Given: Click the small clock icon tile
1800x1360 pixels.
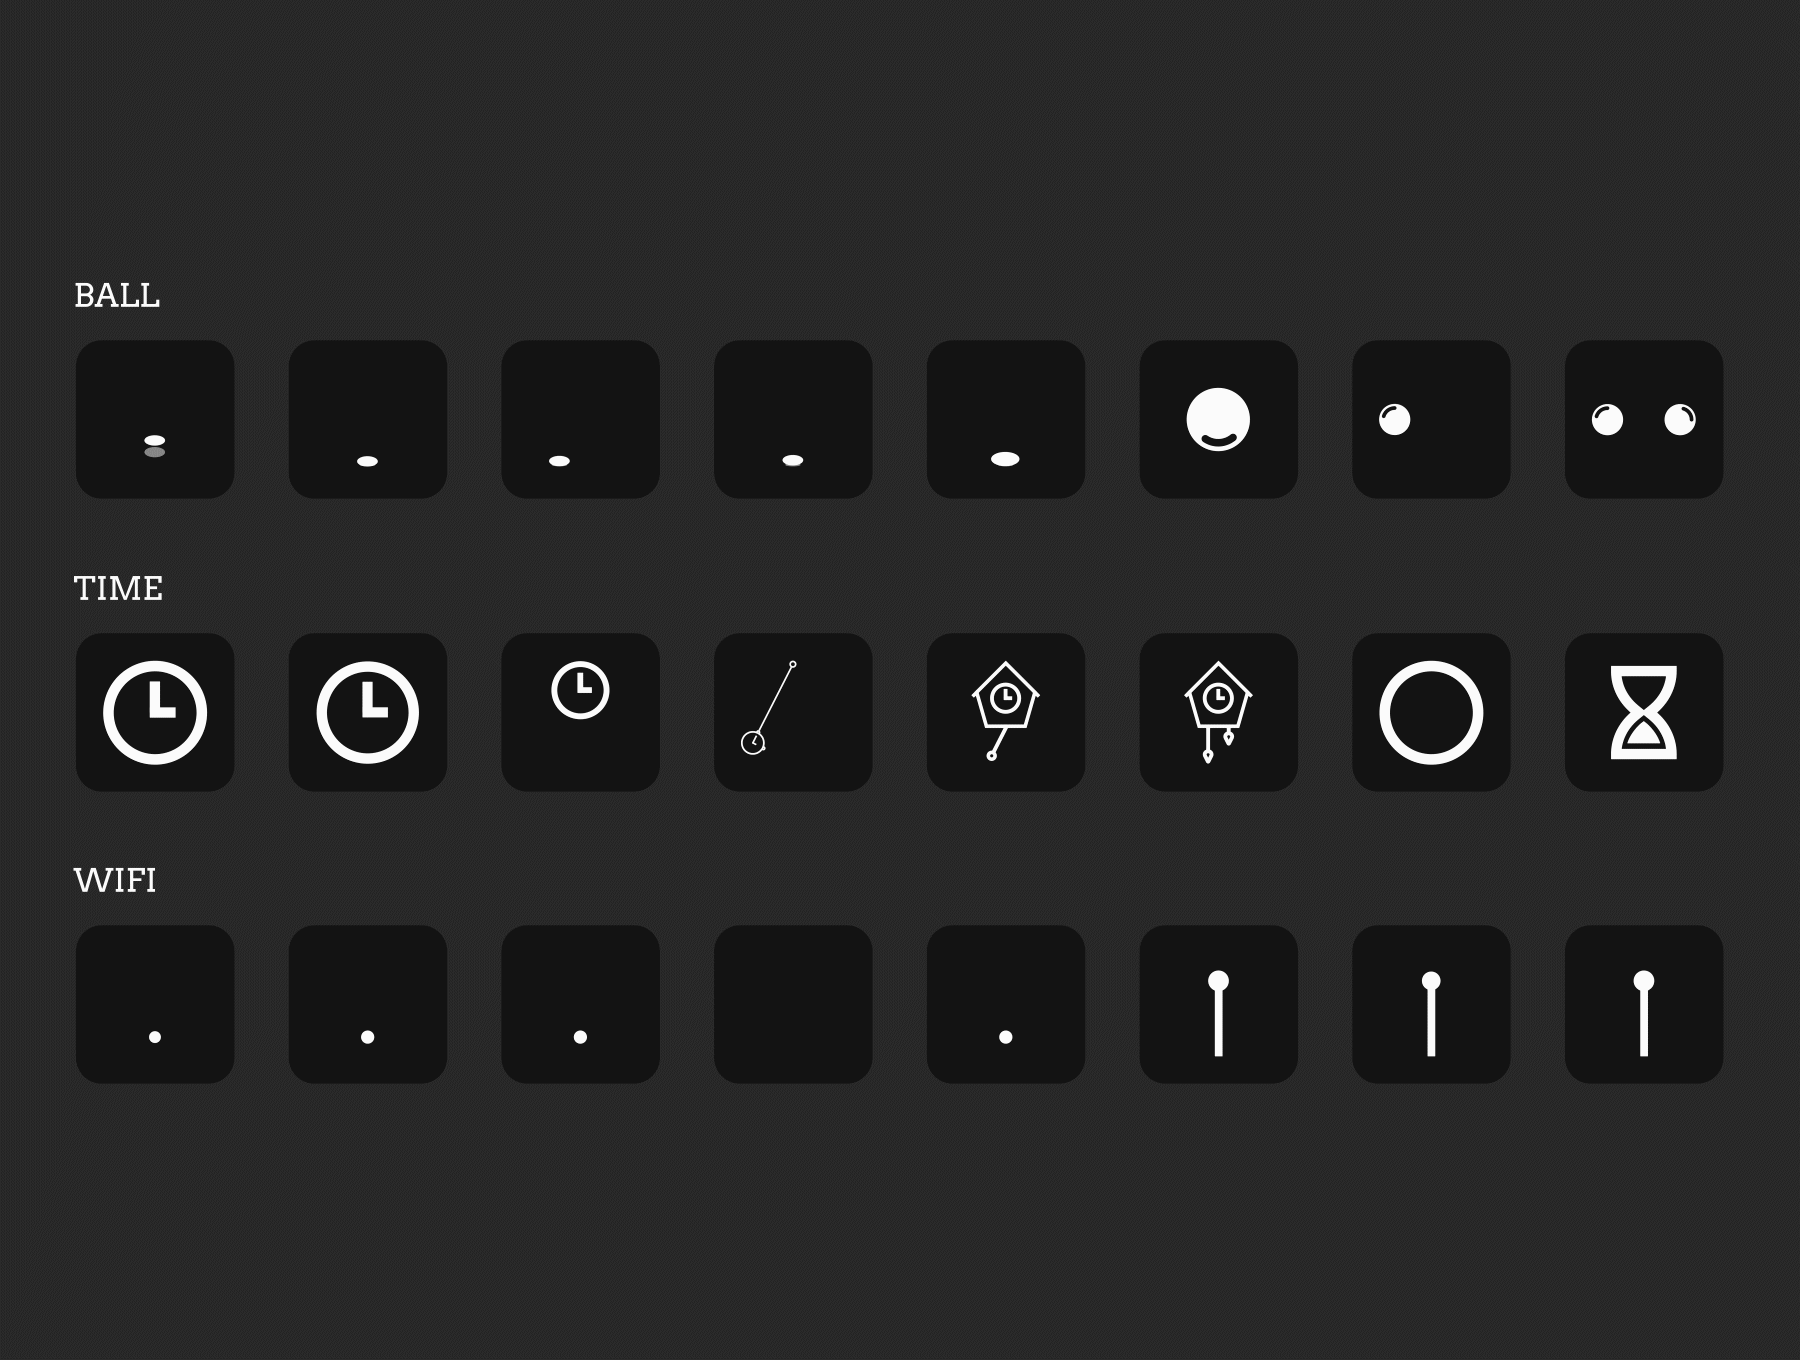Looking at the screenshot, I should pyautogui.click(x=580, y=712).
